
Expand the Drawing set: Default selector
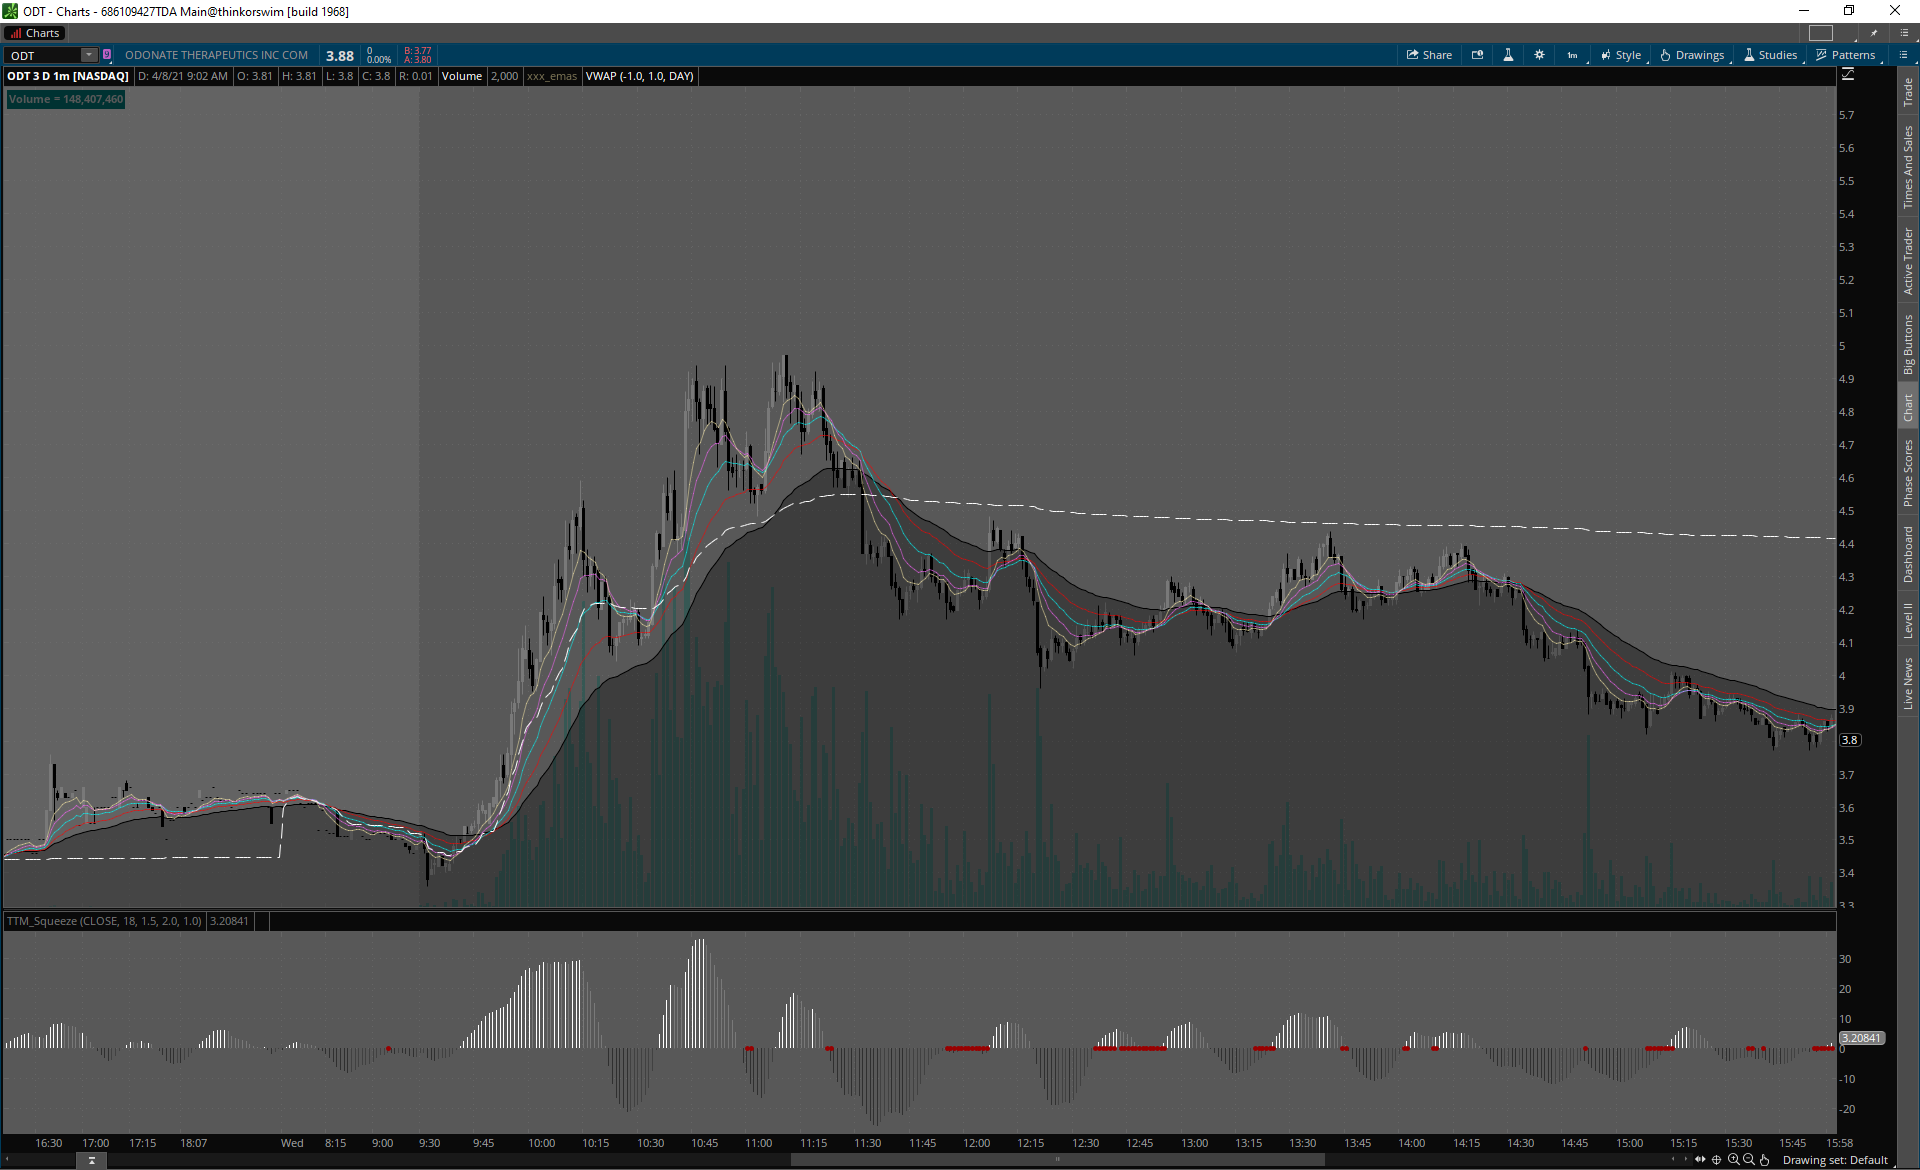1835,1160
